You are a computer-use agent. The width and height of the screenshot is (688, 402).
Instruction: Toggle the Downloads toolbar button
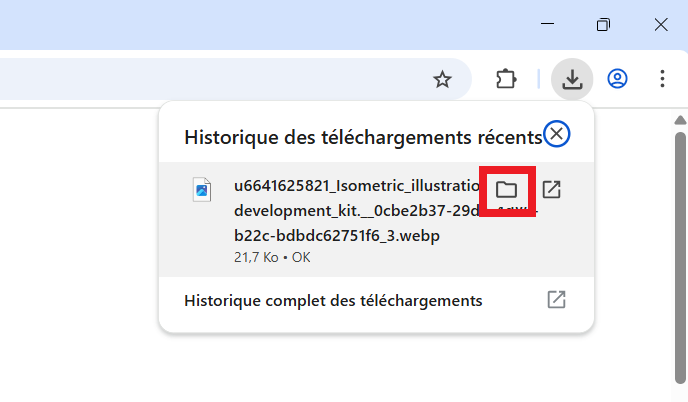pyautogui.click(x=572, y=79)
